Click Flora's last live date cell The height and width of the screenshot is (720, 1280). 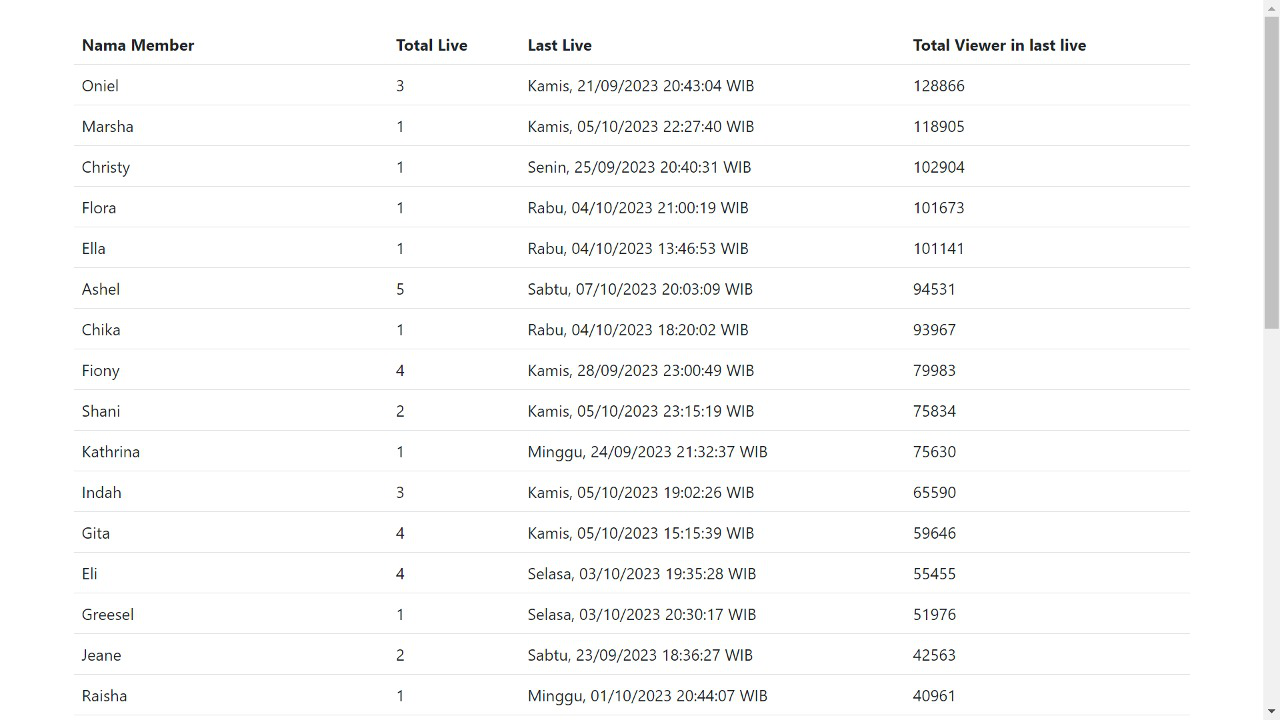coord(638,208)
